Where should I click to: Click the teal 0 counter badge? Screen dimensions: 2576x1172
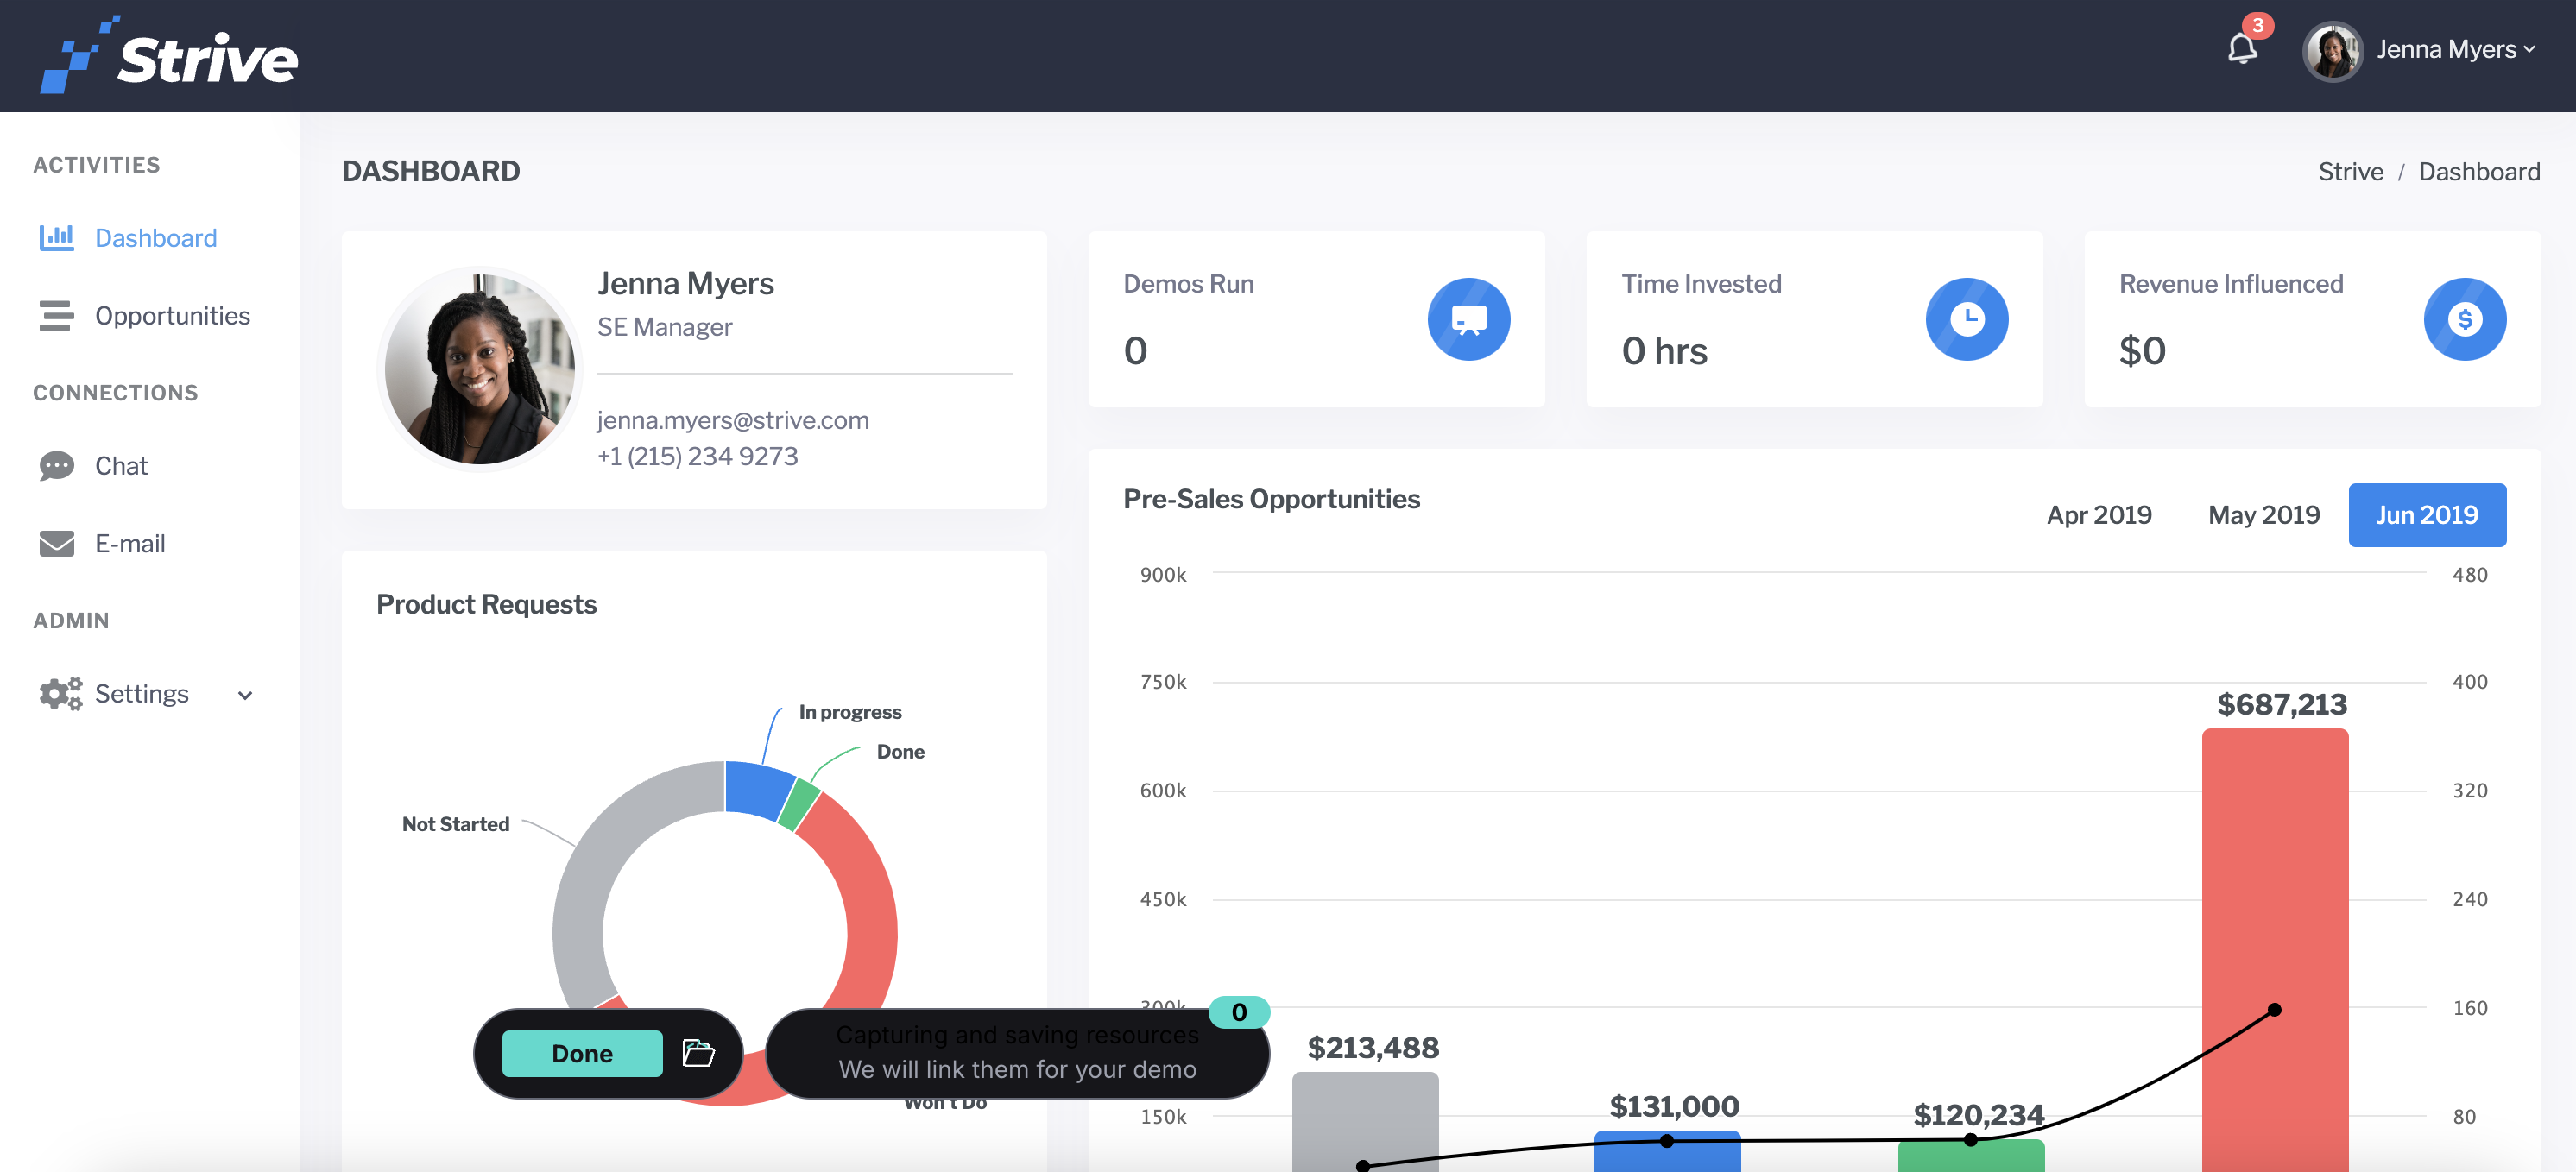[1238, 1012]
